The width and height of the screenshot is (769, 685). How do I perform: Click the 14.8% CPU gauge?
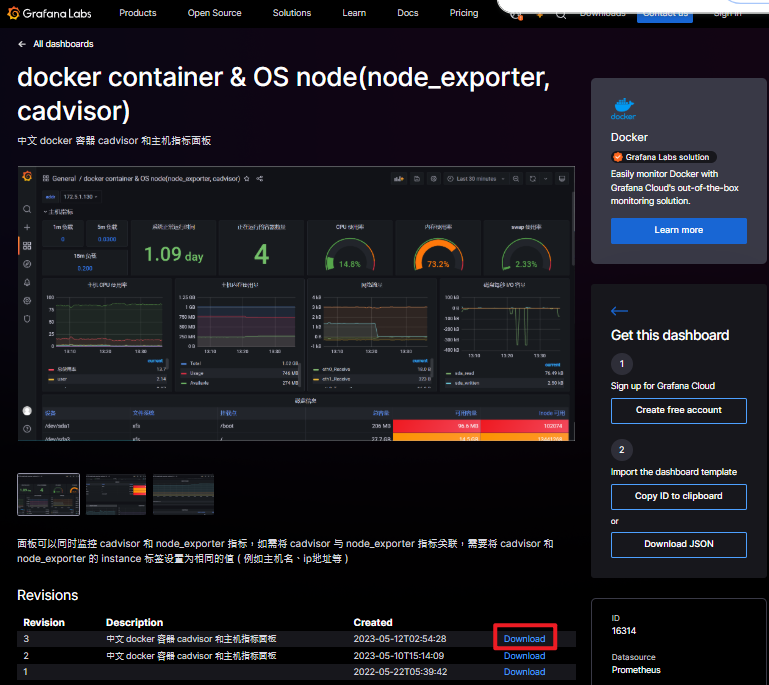tap(350, 255)
